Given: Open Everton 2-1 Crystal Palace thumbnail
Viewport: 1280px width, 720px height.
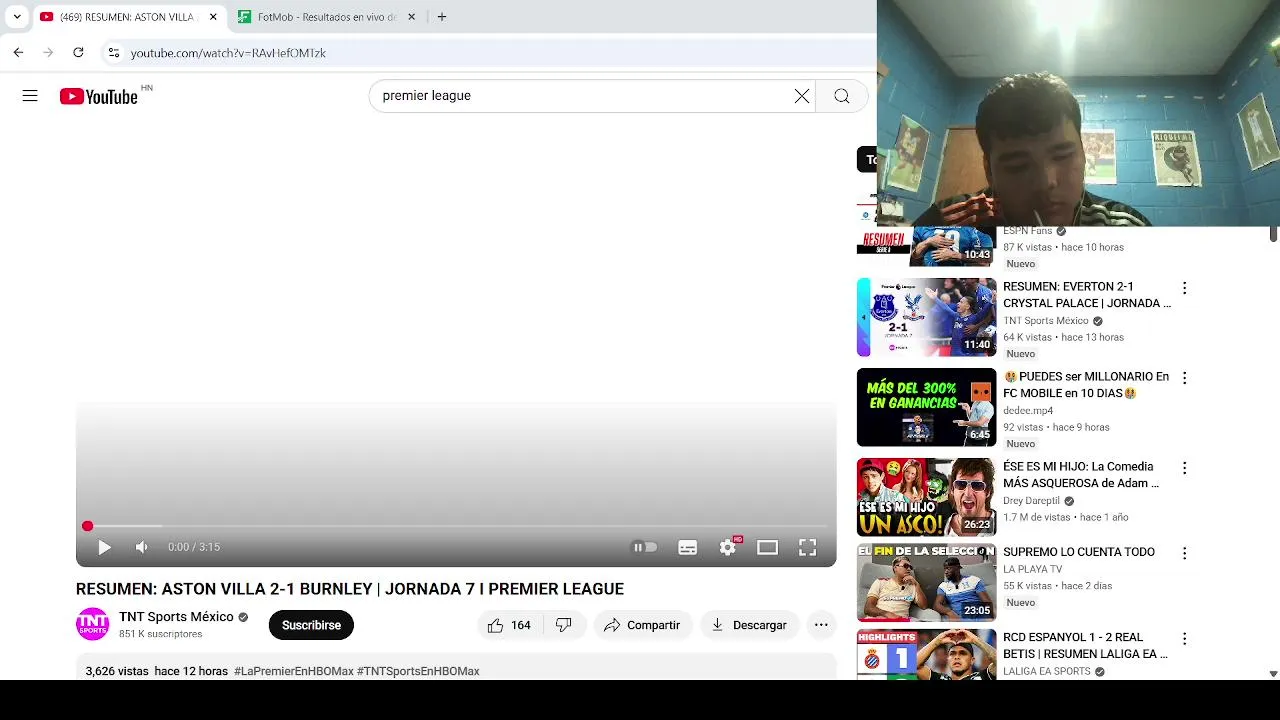Looking at the screenshot, I should pos(926,317).
